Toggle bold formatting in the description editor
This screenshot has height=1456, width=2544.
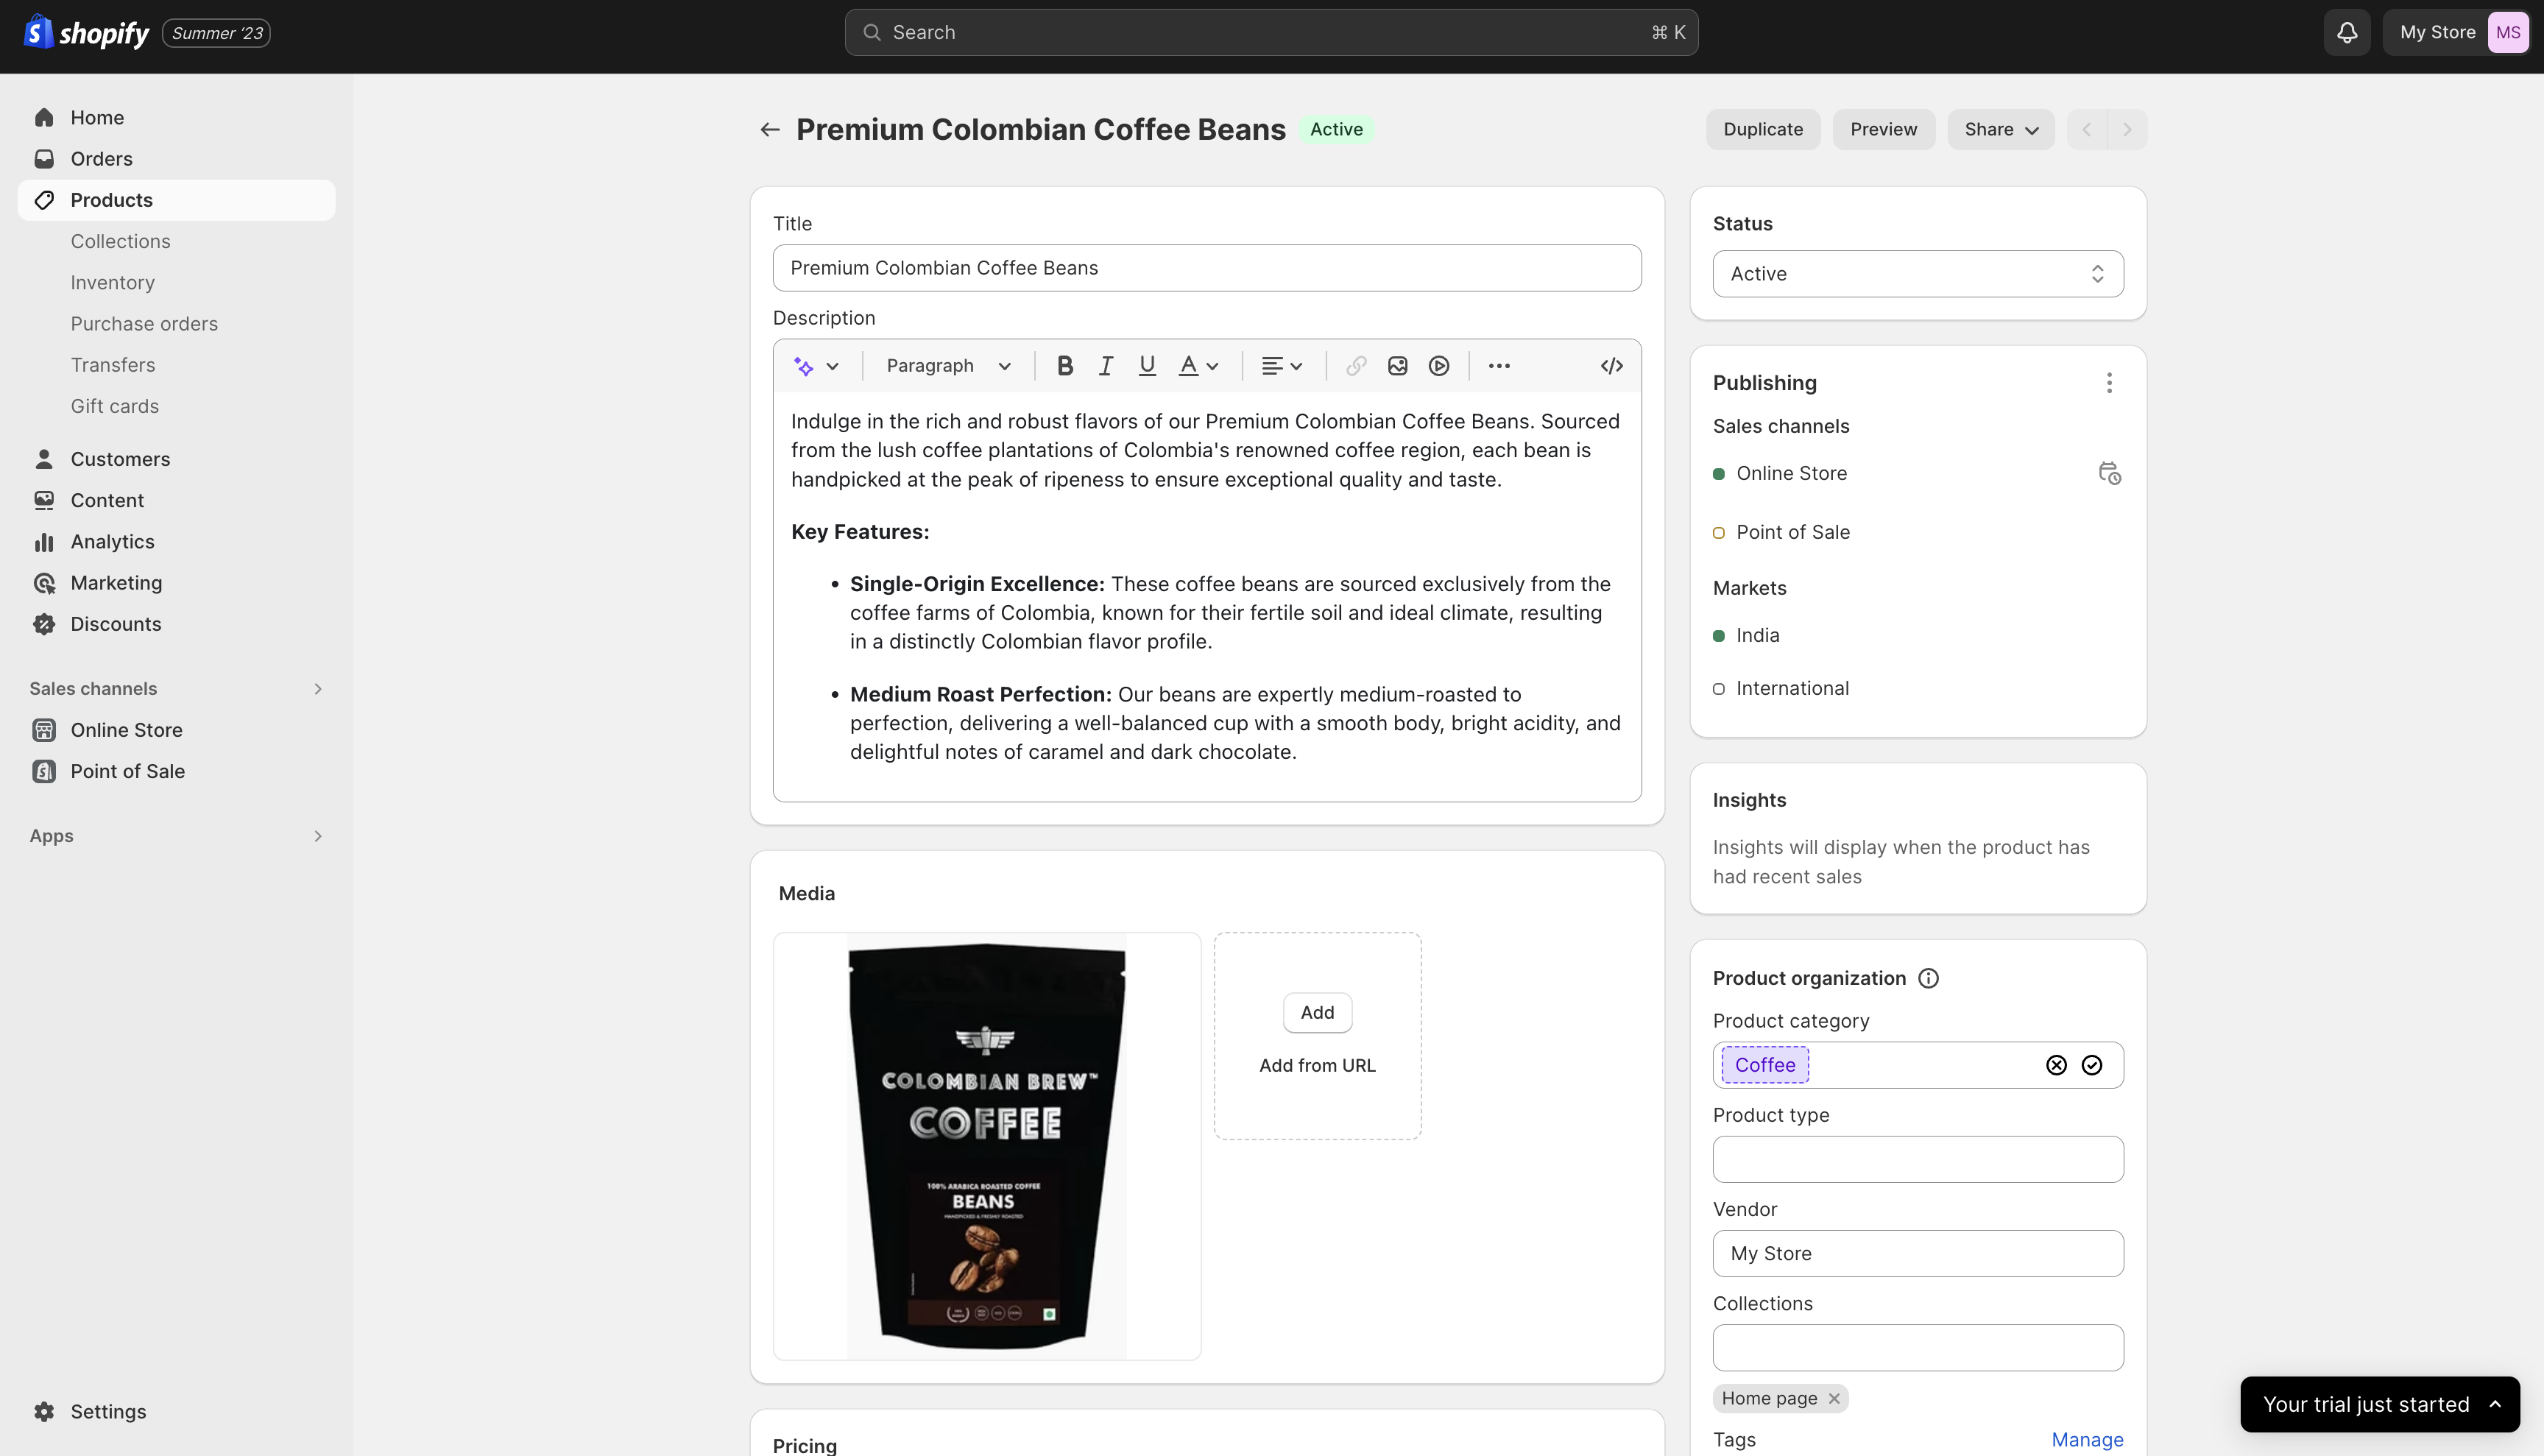pyautogui.click(x=1064, y=365)
